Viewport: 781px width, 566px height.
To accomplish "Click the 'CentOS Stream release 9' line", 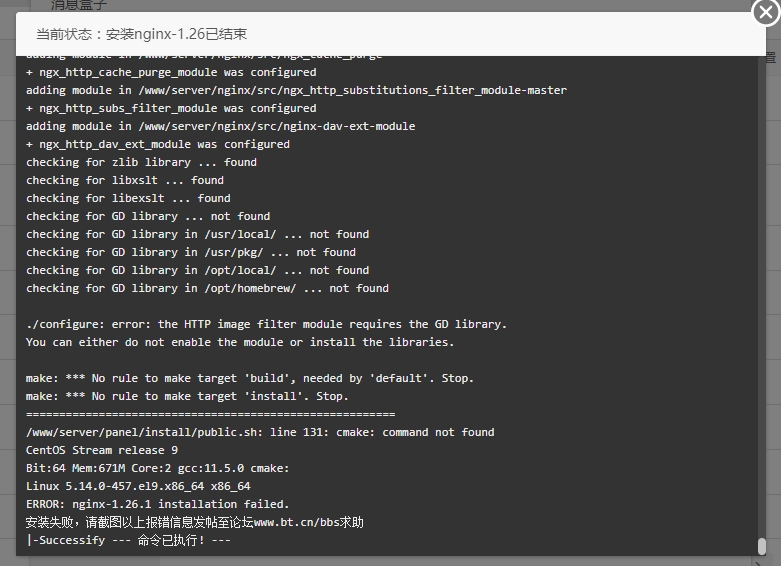I will [102, 450].
